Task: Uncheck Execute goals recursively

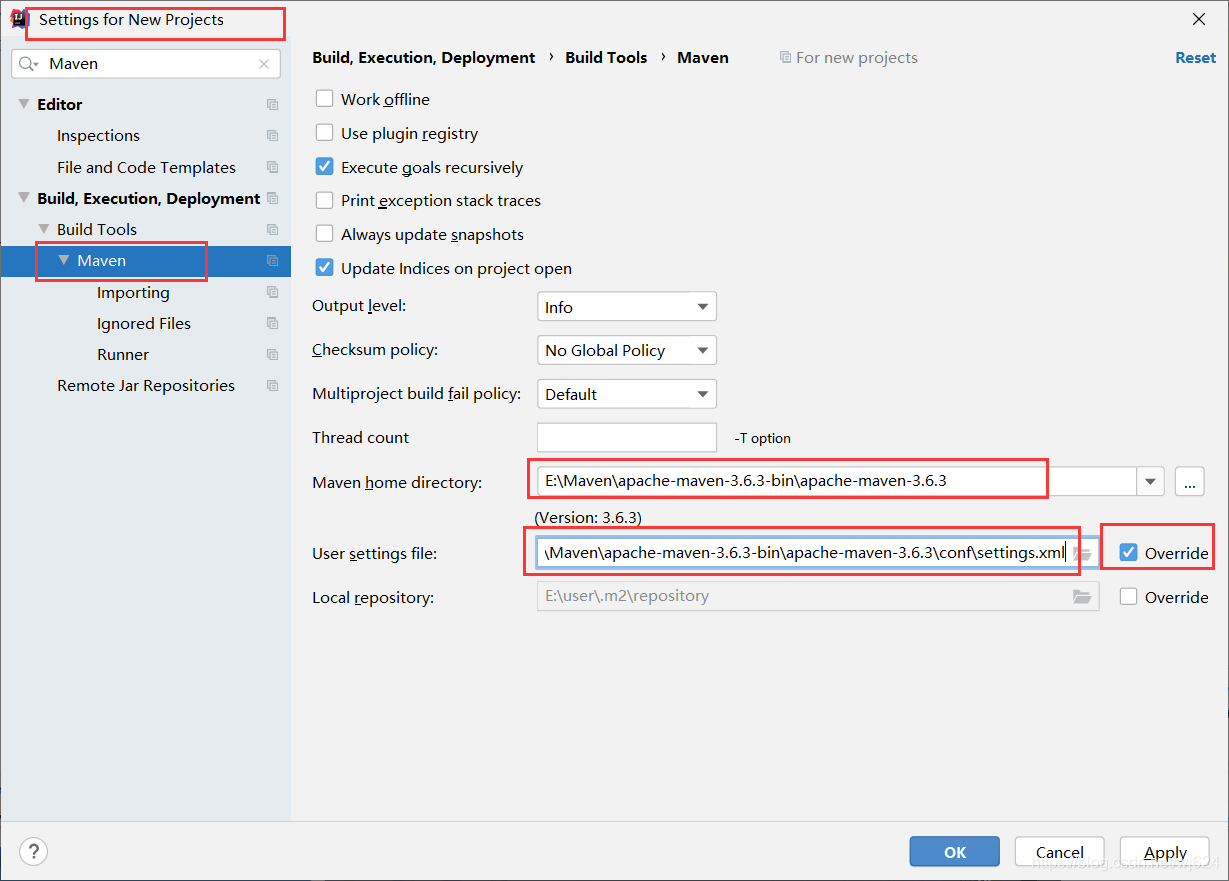Action: (x=324, y=167)
